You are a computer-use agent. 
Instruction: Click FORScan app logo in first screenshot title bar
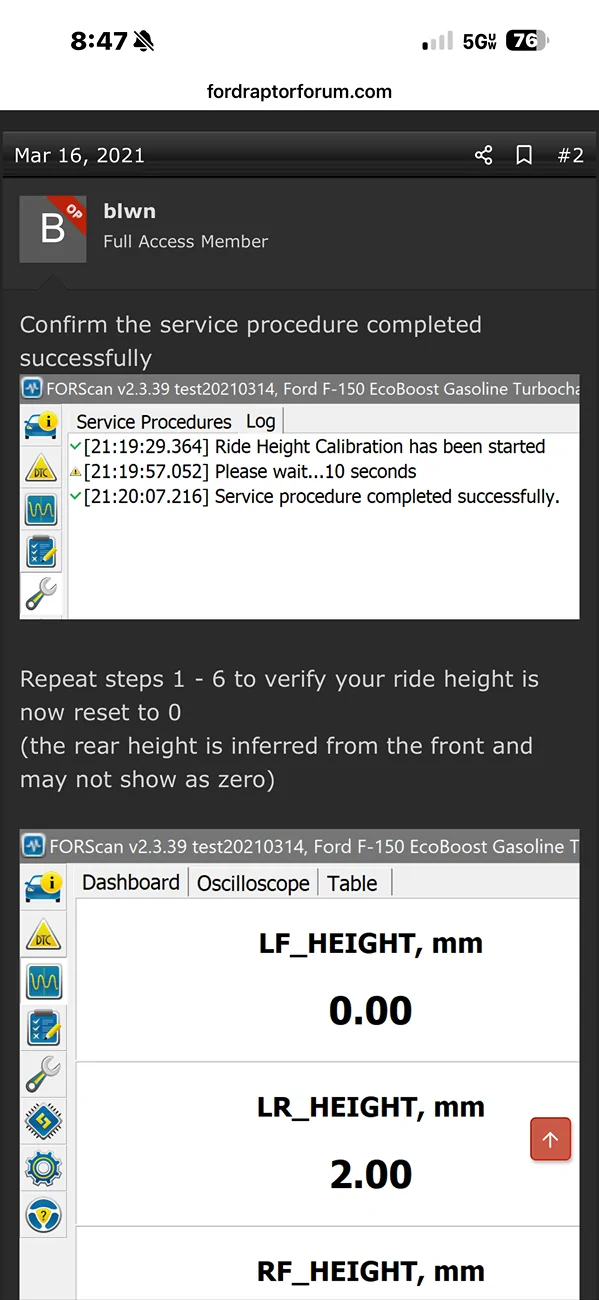(33, 387)
